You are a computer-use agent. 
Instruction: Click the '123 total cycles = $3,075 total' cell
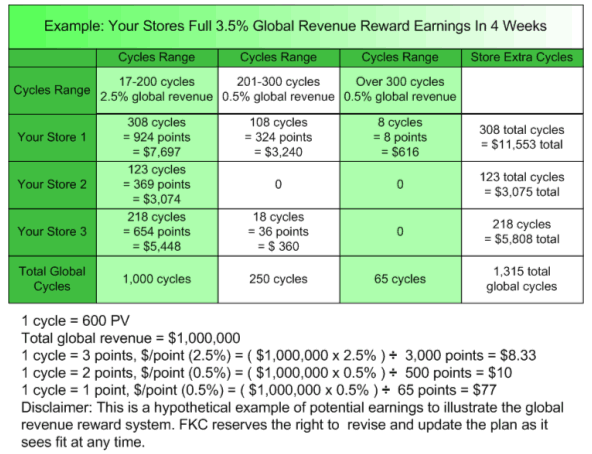(522, 185)
